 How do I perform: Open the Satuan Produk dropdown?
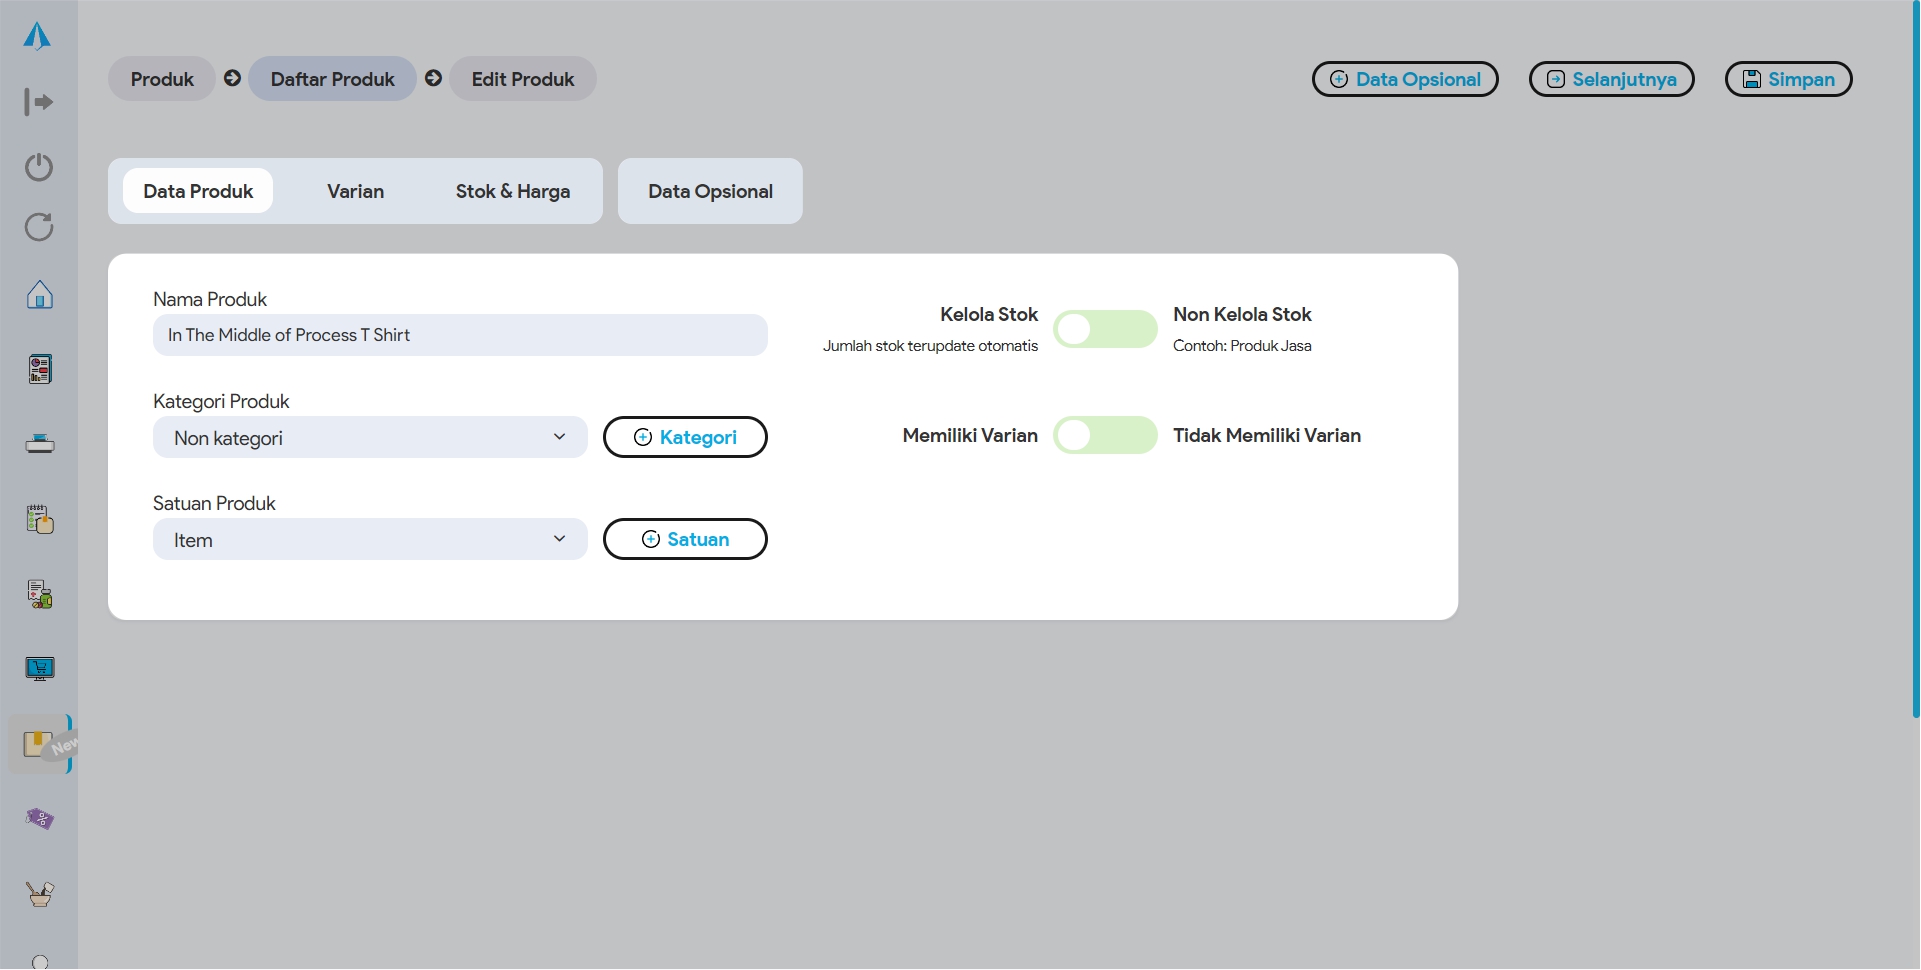click(369, 540)
